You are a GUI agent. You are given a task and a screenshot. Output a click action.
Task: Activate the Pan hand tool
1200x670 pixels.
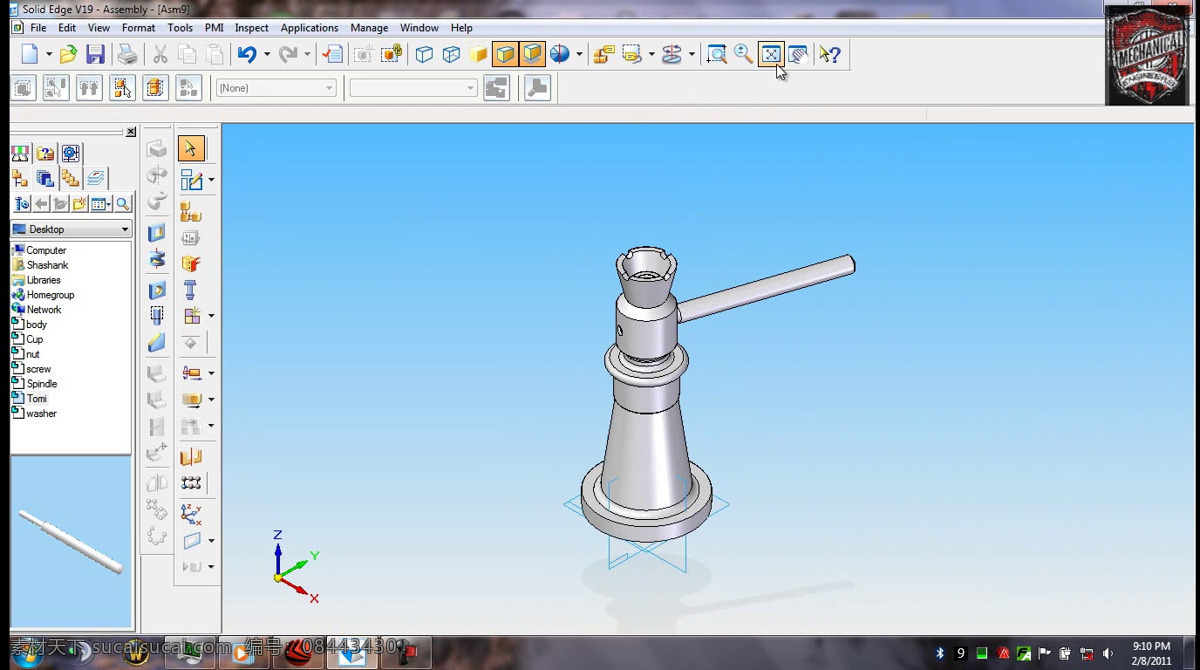798,54
